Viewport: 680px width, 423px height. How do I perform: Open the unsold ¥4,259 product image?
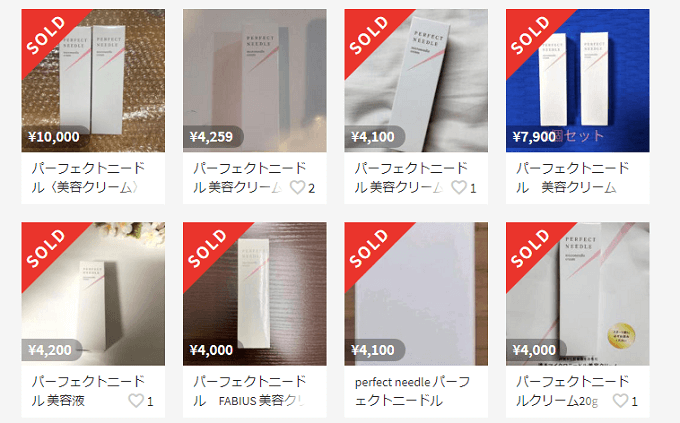coord(255,81)
